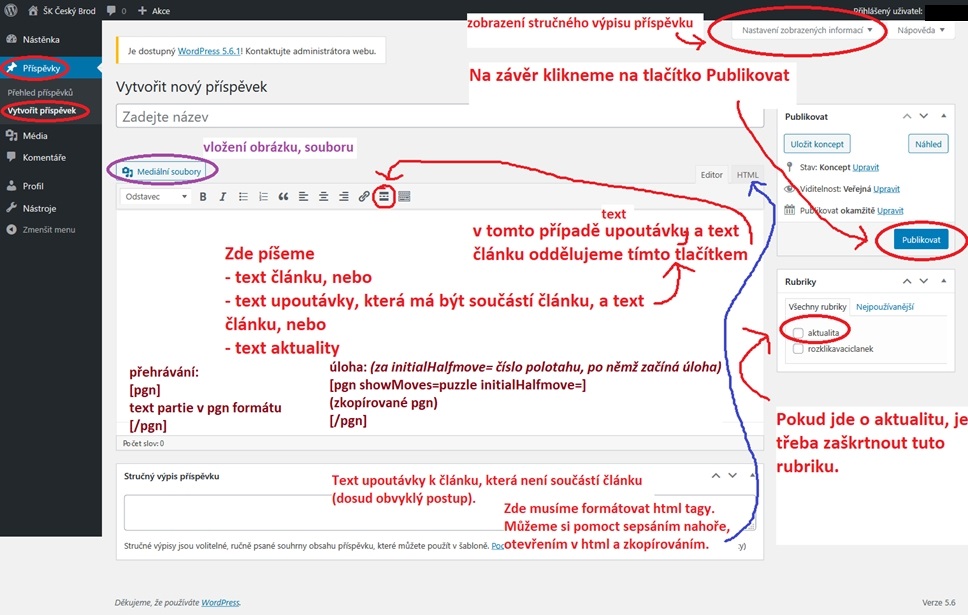
Task: Click the Verze 5.6 footer text
Action: 938,603
